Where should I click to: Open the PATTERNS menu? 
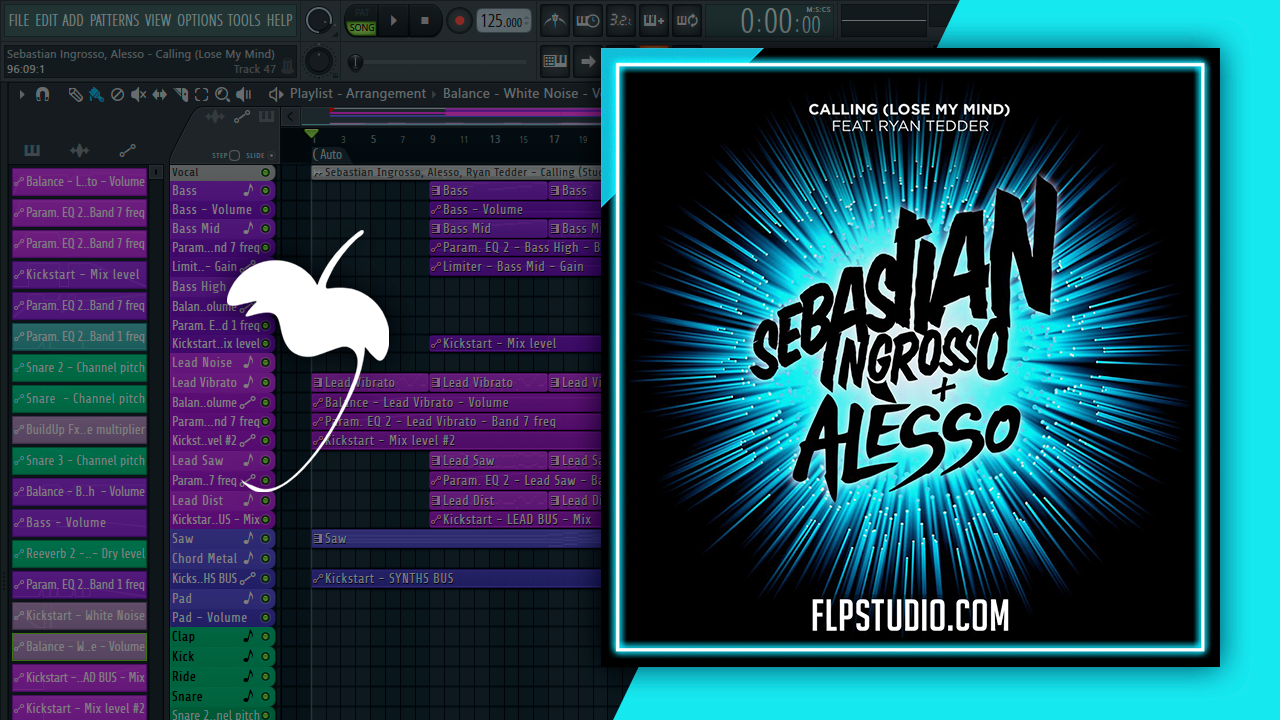(x=114, y=19)
